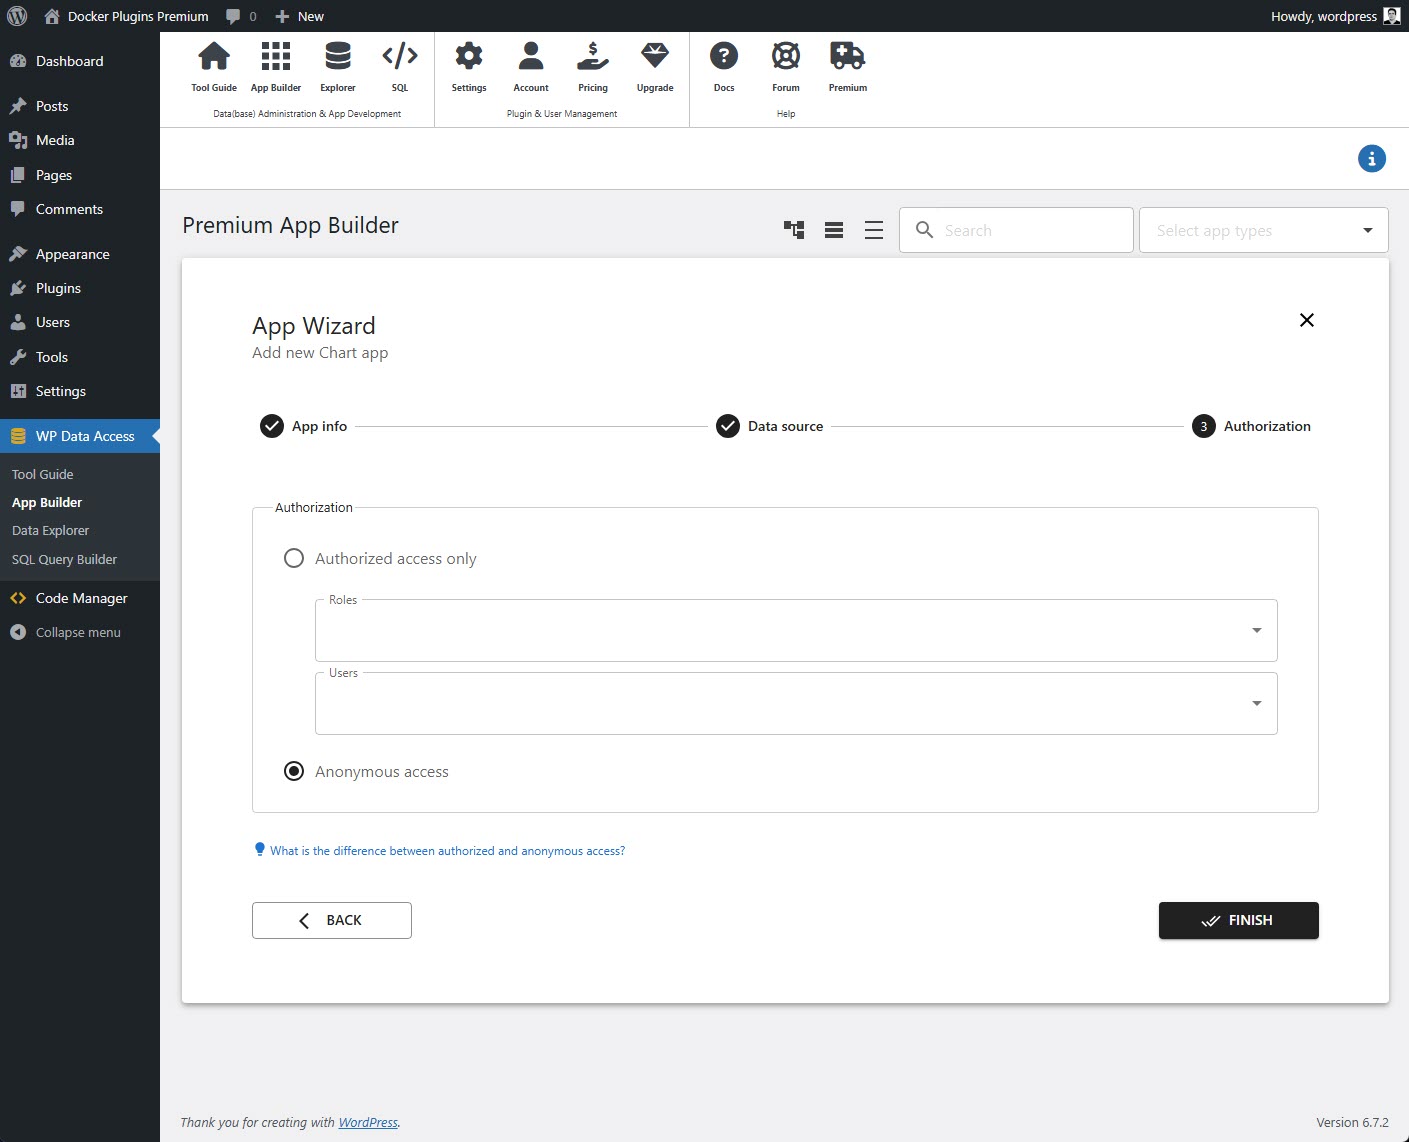Open the Select app types dropdown

tap(1263, 230)
